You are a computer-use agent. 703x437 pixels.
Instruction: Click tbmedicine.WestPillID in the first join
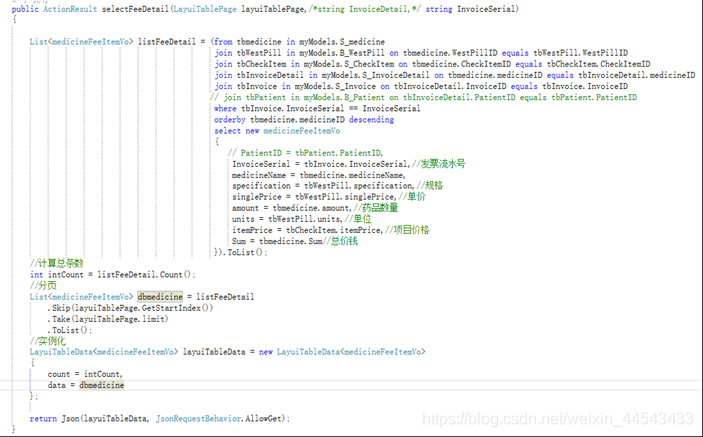click(450, 53)
